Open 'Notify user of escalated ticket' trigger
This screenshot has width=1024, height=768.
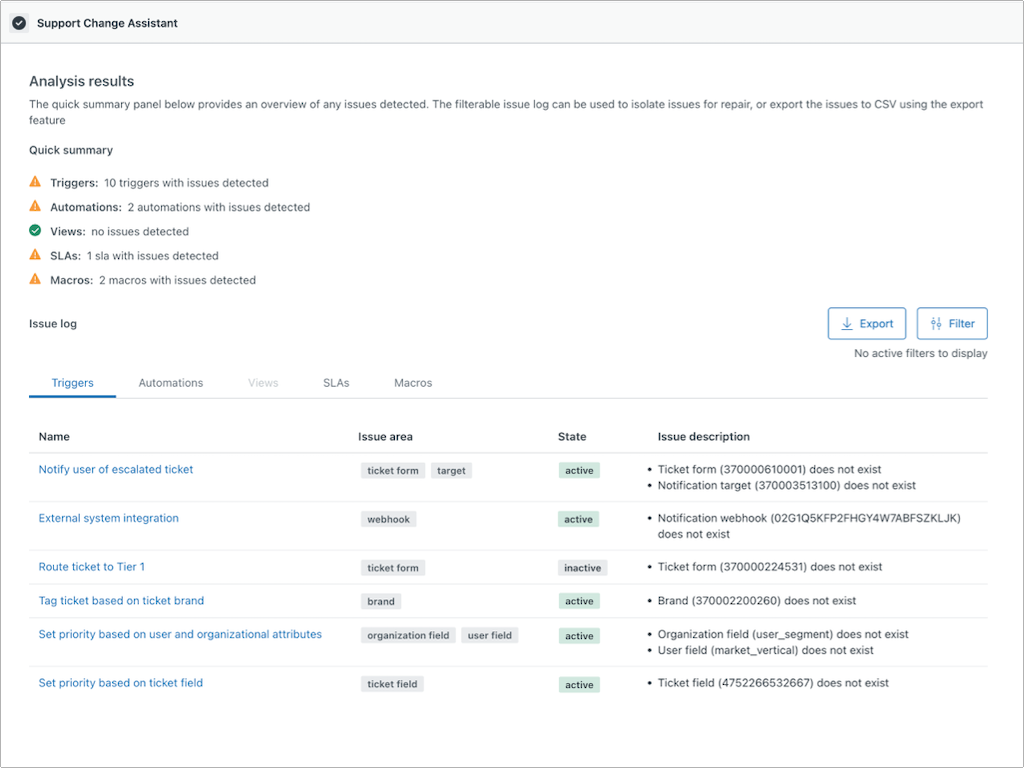pyautogui.click(x=116, y=469)
